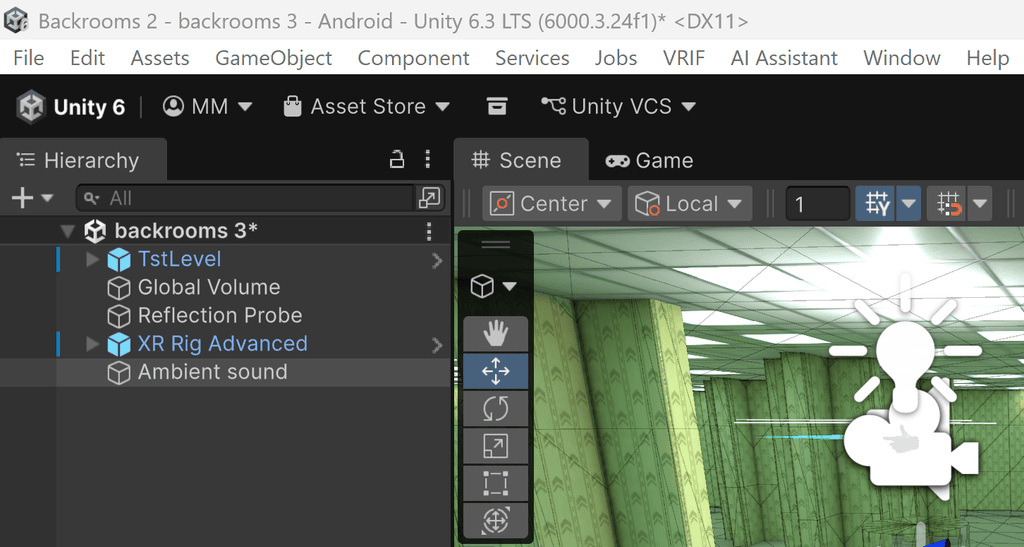This screenshot has width=1024, height=547.
Task: Open the Services menu
Action: [x=532, y=58]
